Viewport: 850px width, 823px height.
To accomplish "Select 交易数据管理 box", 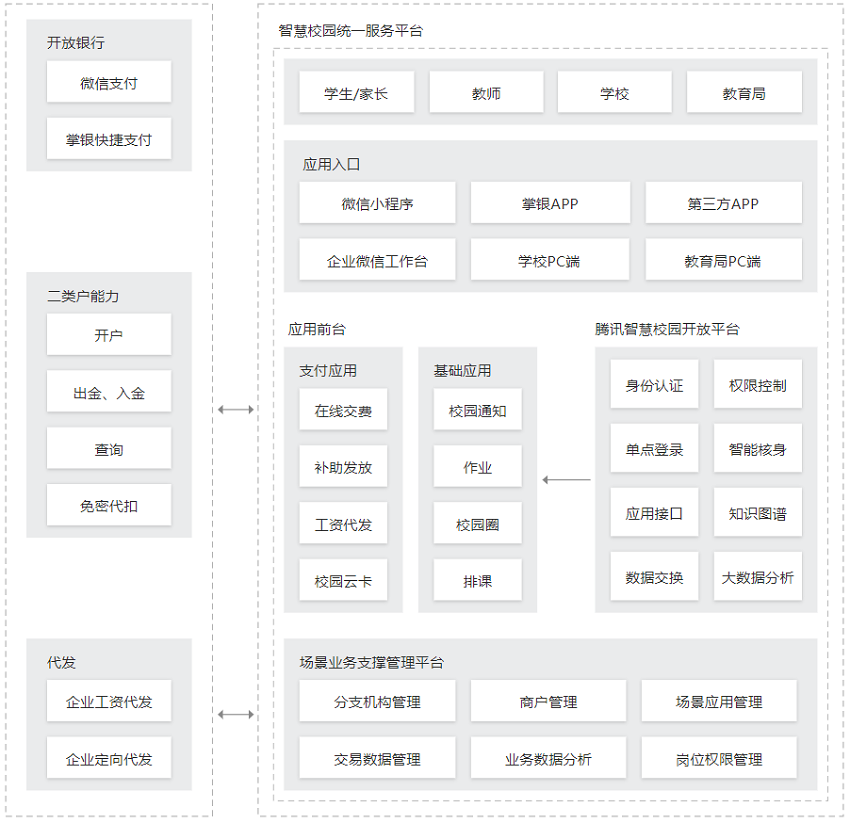I will tap(377, 758).
